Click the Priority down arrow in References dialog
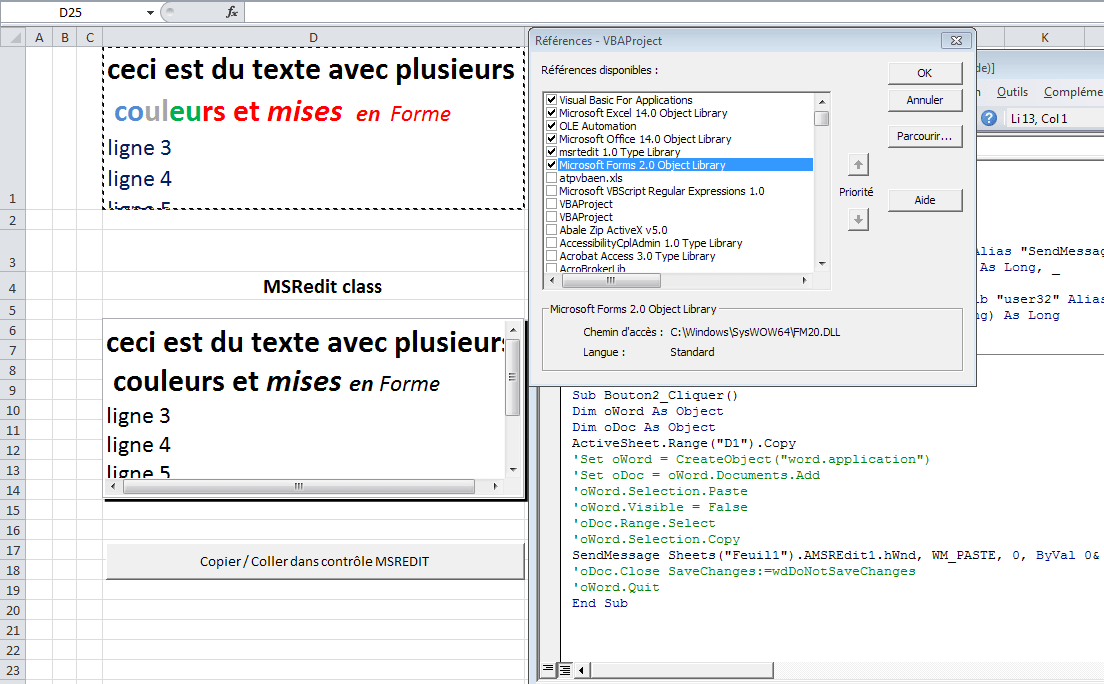 click(857, 219)
